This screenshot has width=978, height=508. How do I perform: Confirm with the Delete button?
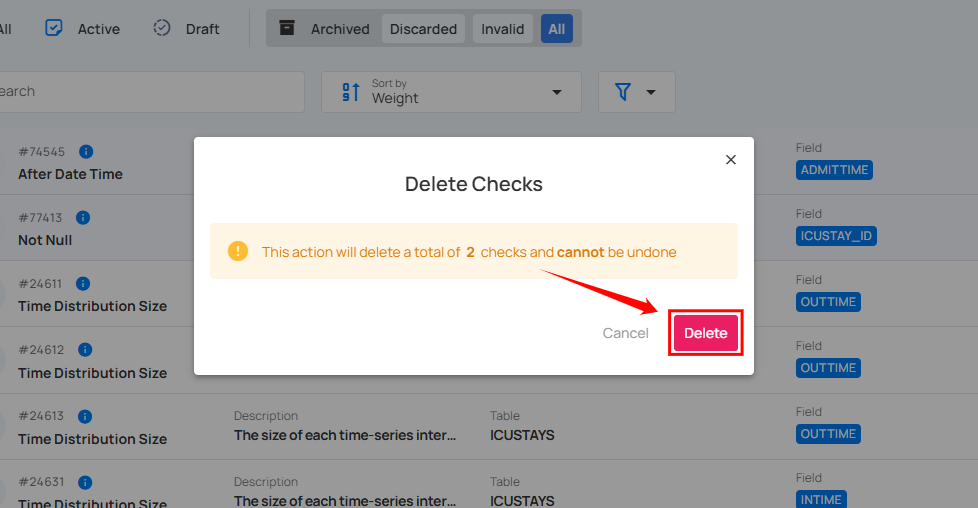coord(705,333)
